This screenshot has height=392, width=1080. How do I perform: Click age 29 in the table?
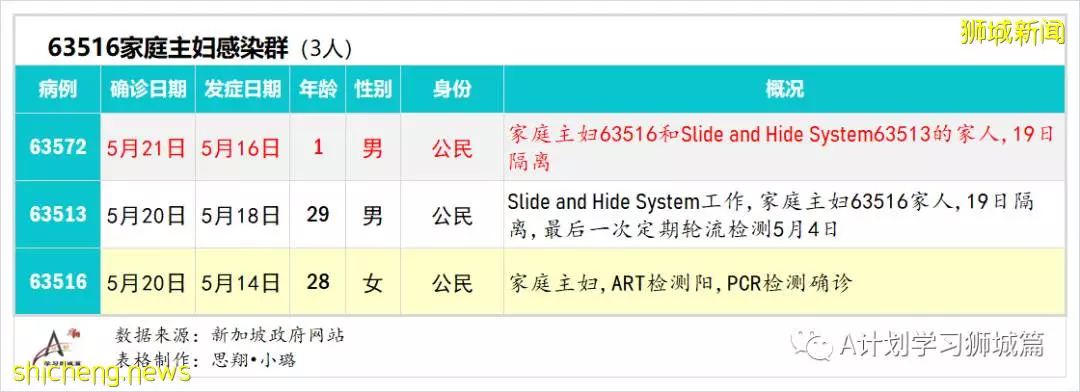point(318,214)
